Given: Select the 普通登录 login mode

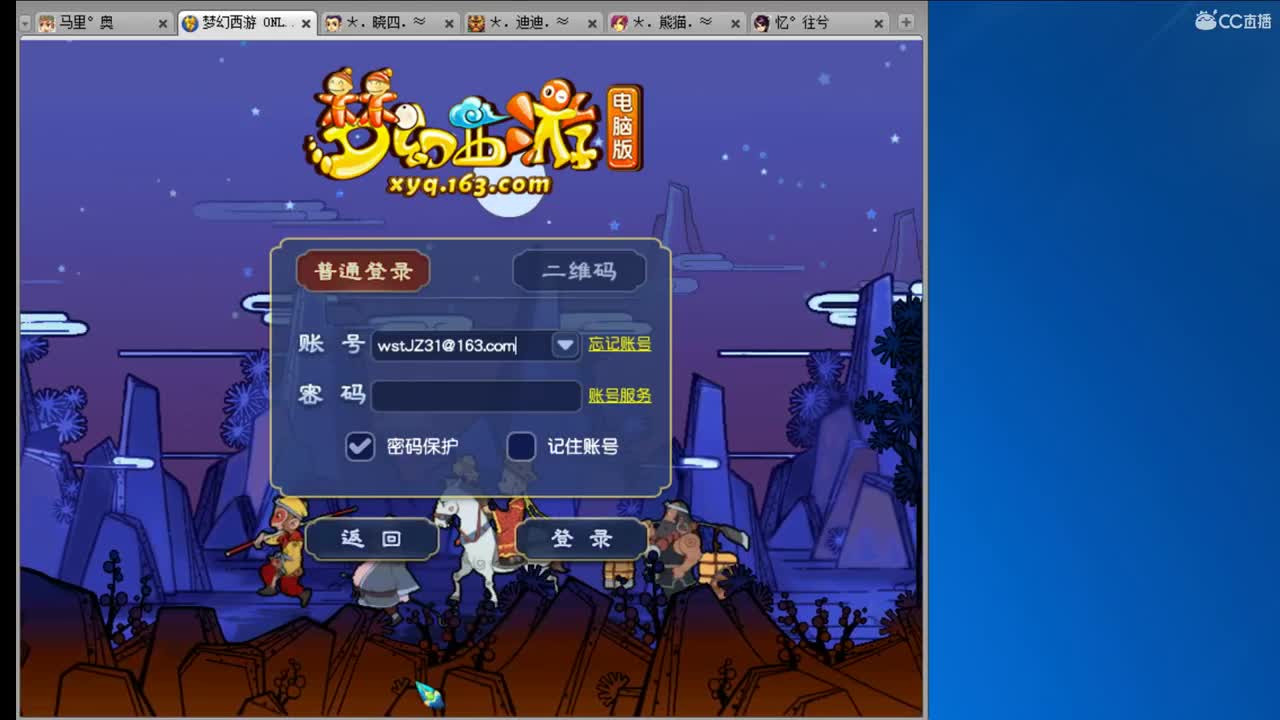Looking at the screenshot, I should tap(363, 271).
